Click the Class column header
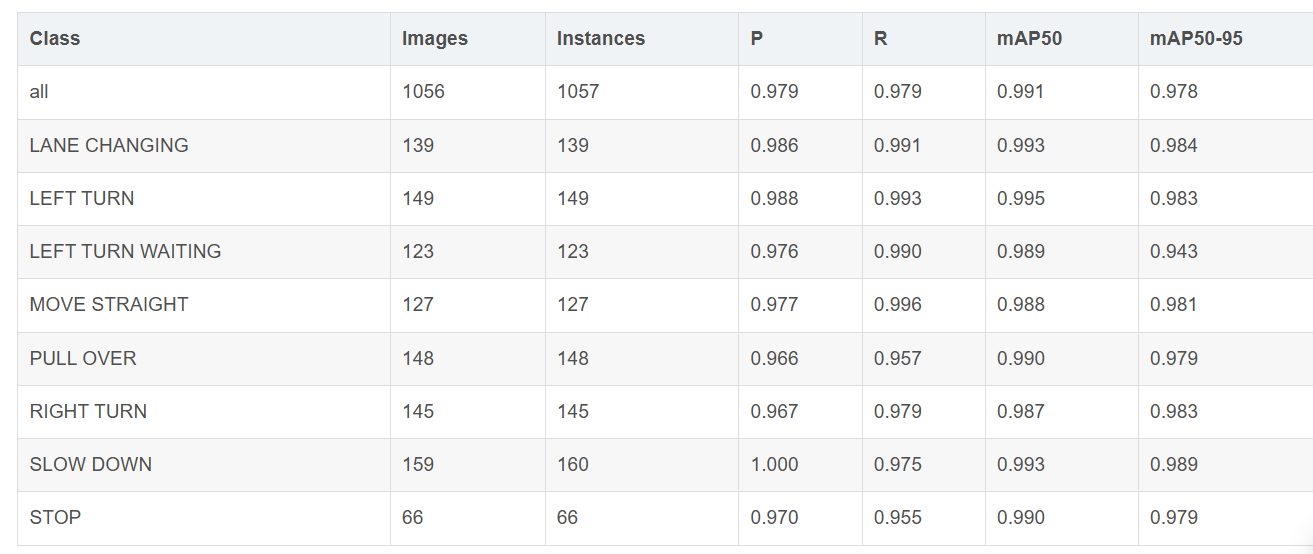This screenshot has height=554, width=1313. tap(55, 39)
